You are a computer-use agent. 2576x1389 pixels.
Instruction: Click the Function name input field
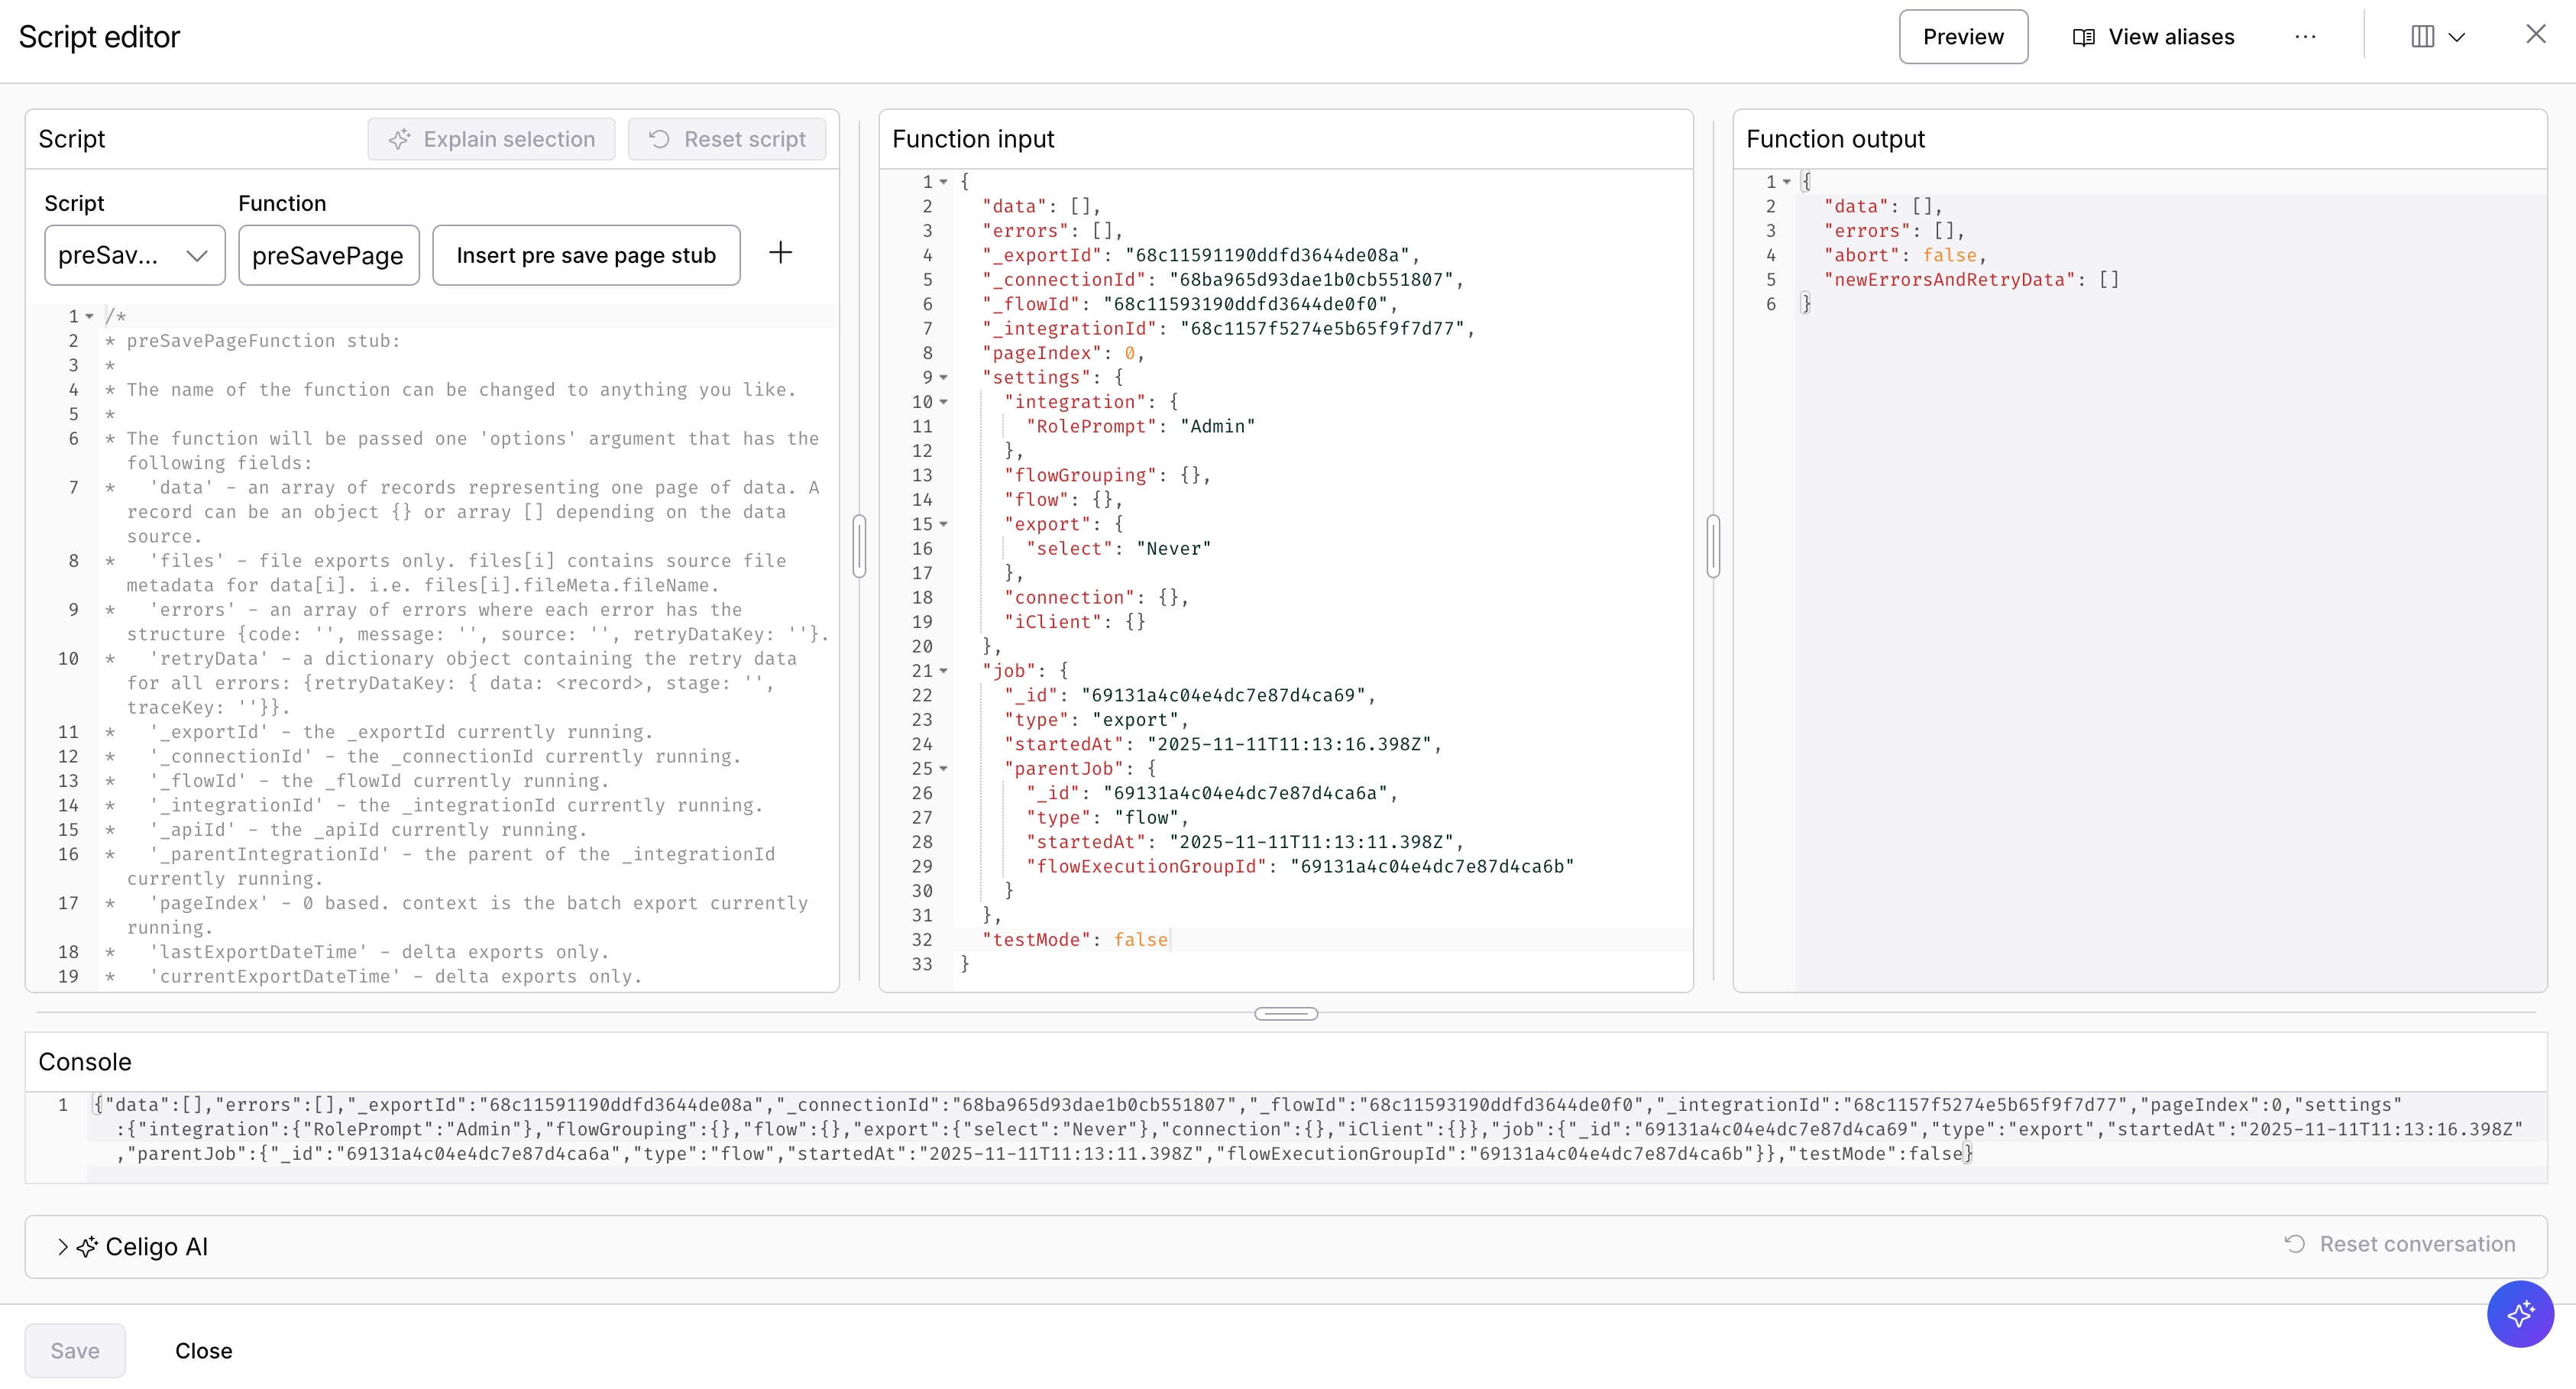point(328,255)
